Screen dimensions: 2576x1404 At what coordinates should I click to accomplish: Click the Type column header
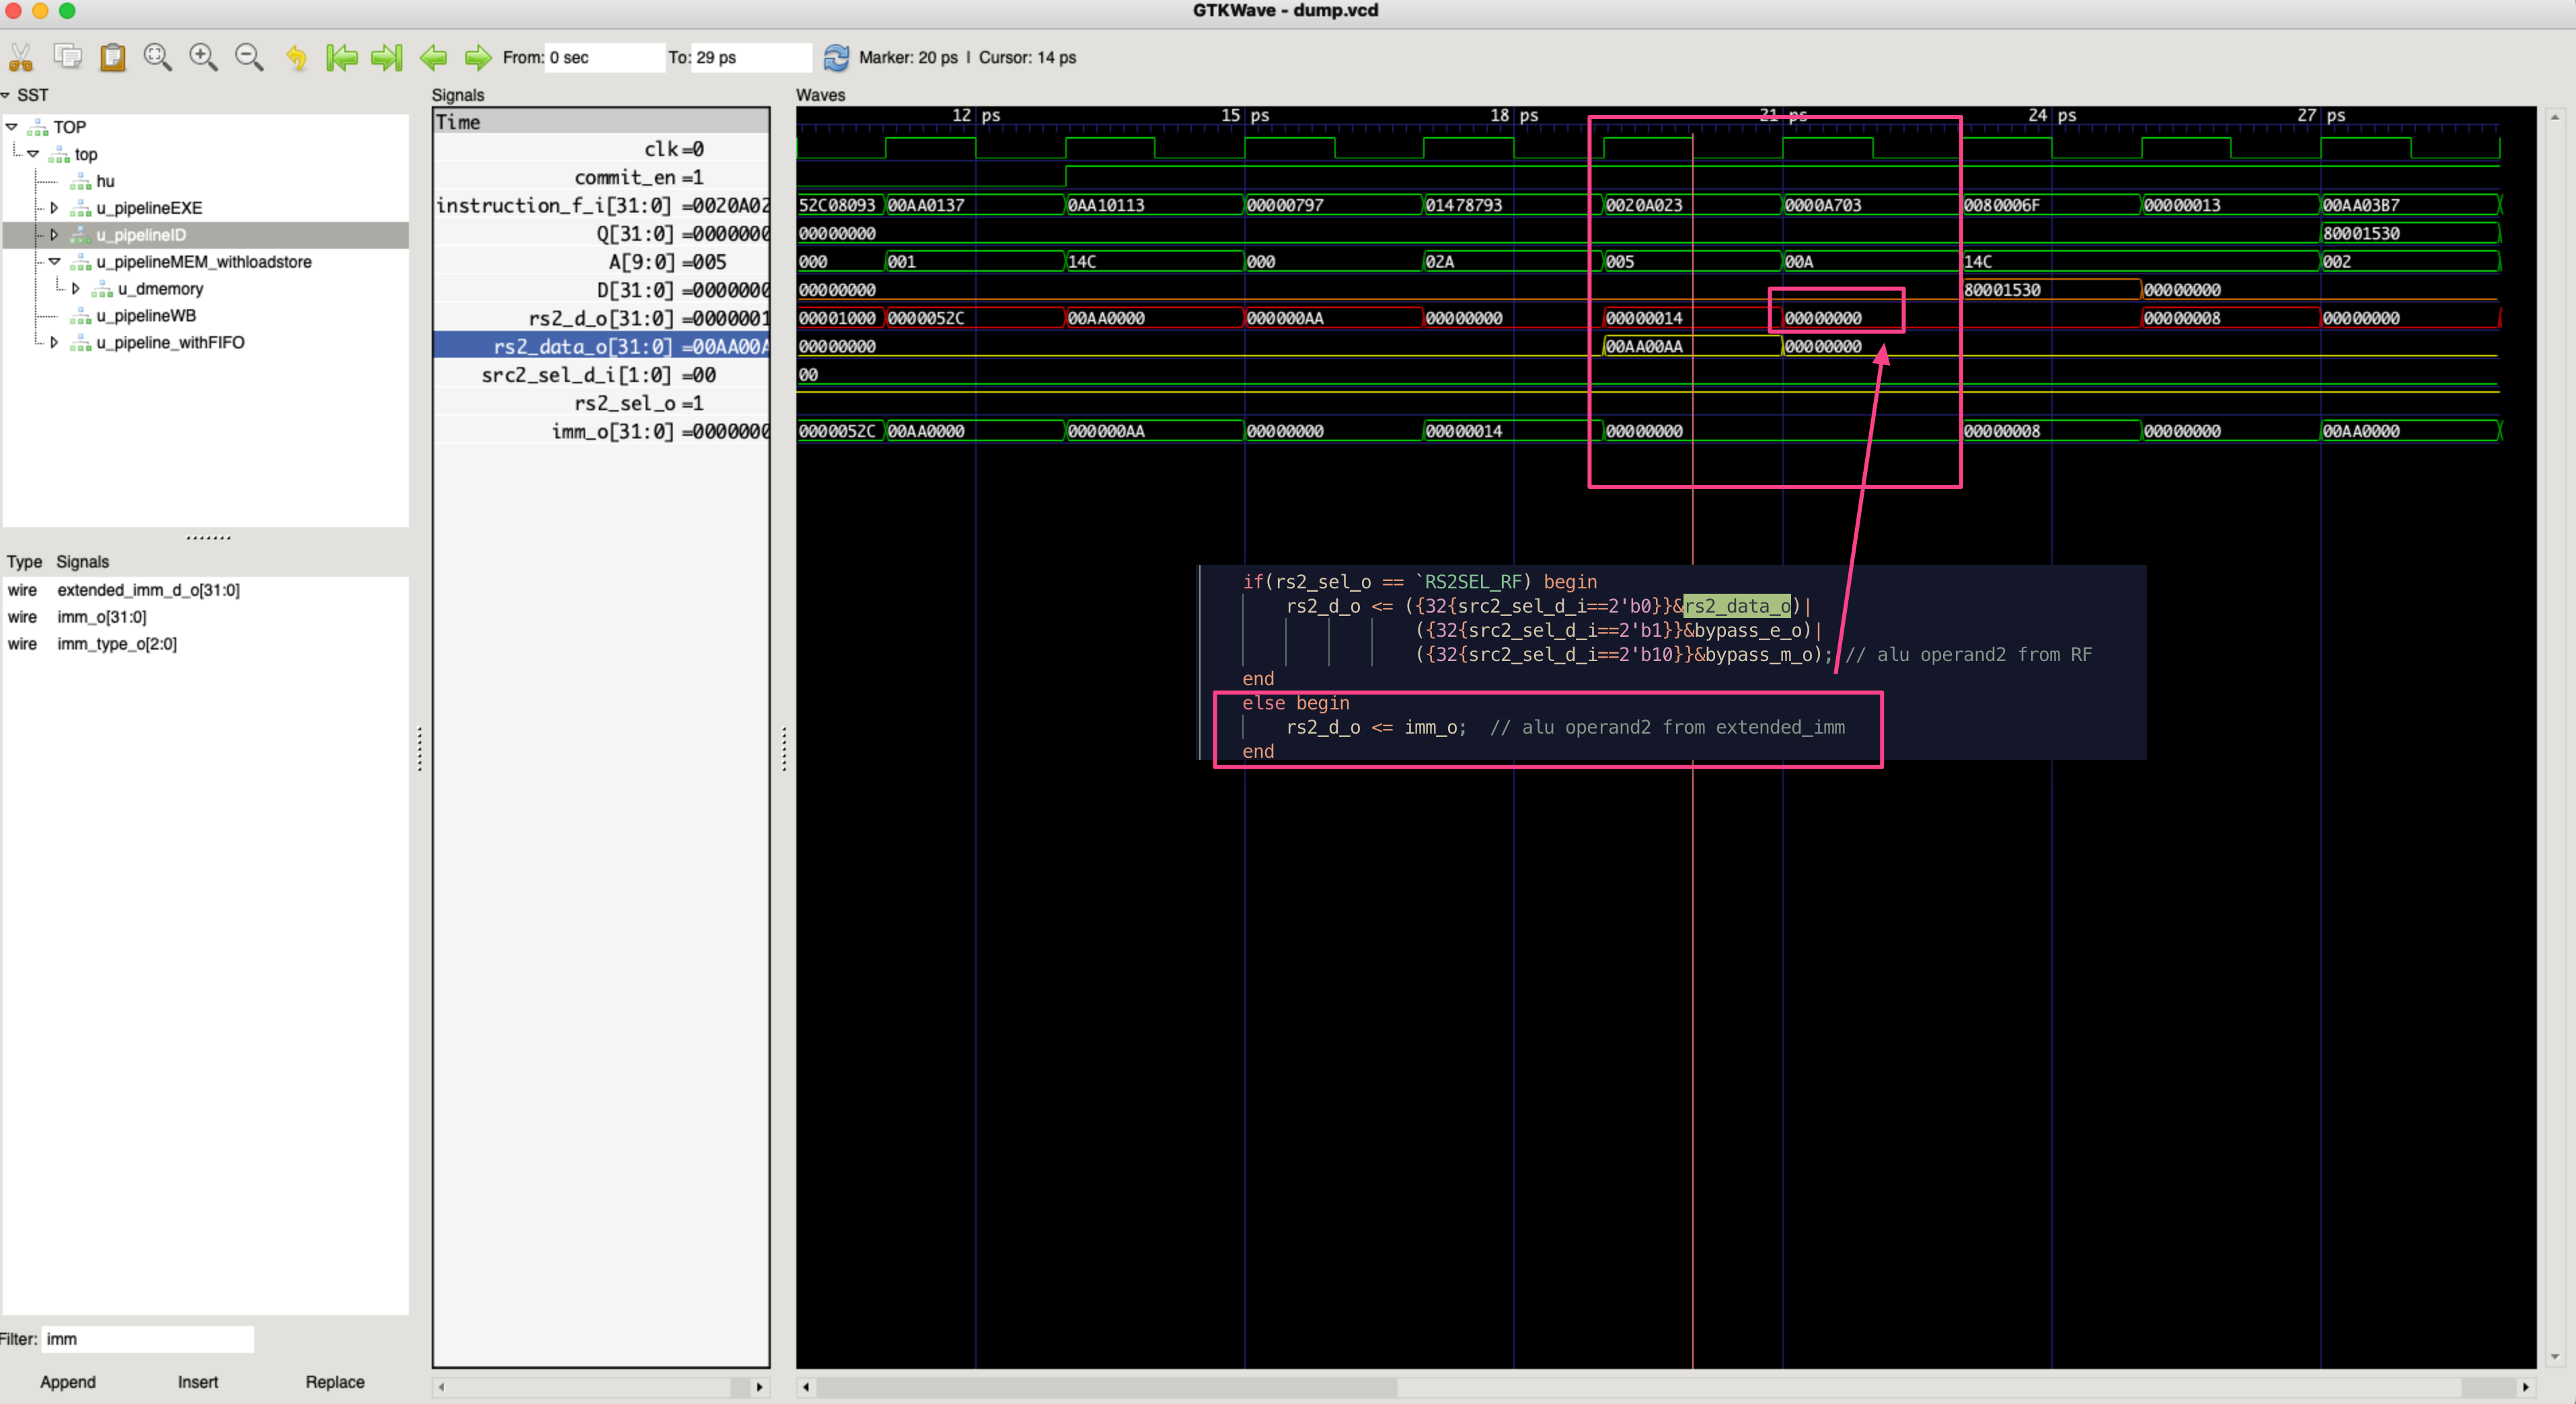click(x=24, y=562)
